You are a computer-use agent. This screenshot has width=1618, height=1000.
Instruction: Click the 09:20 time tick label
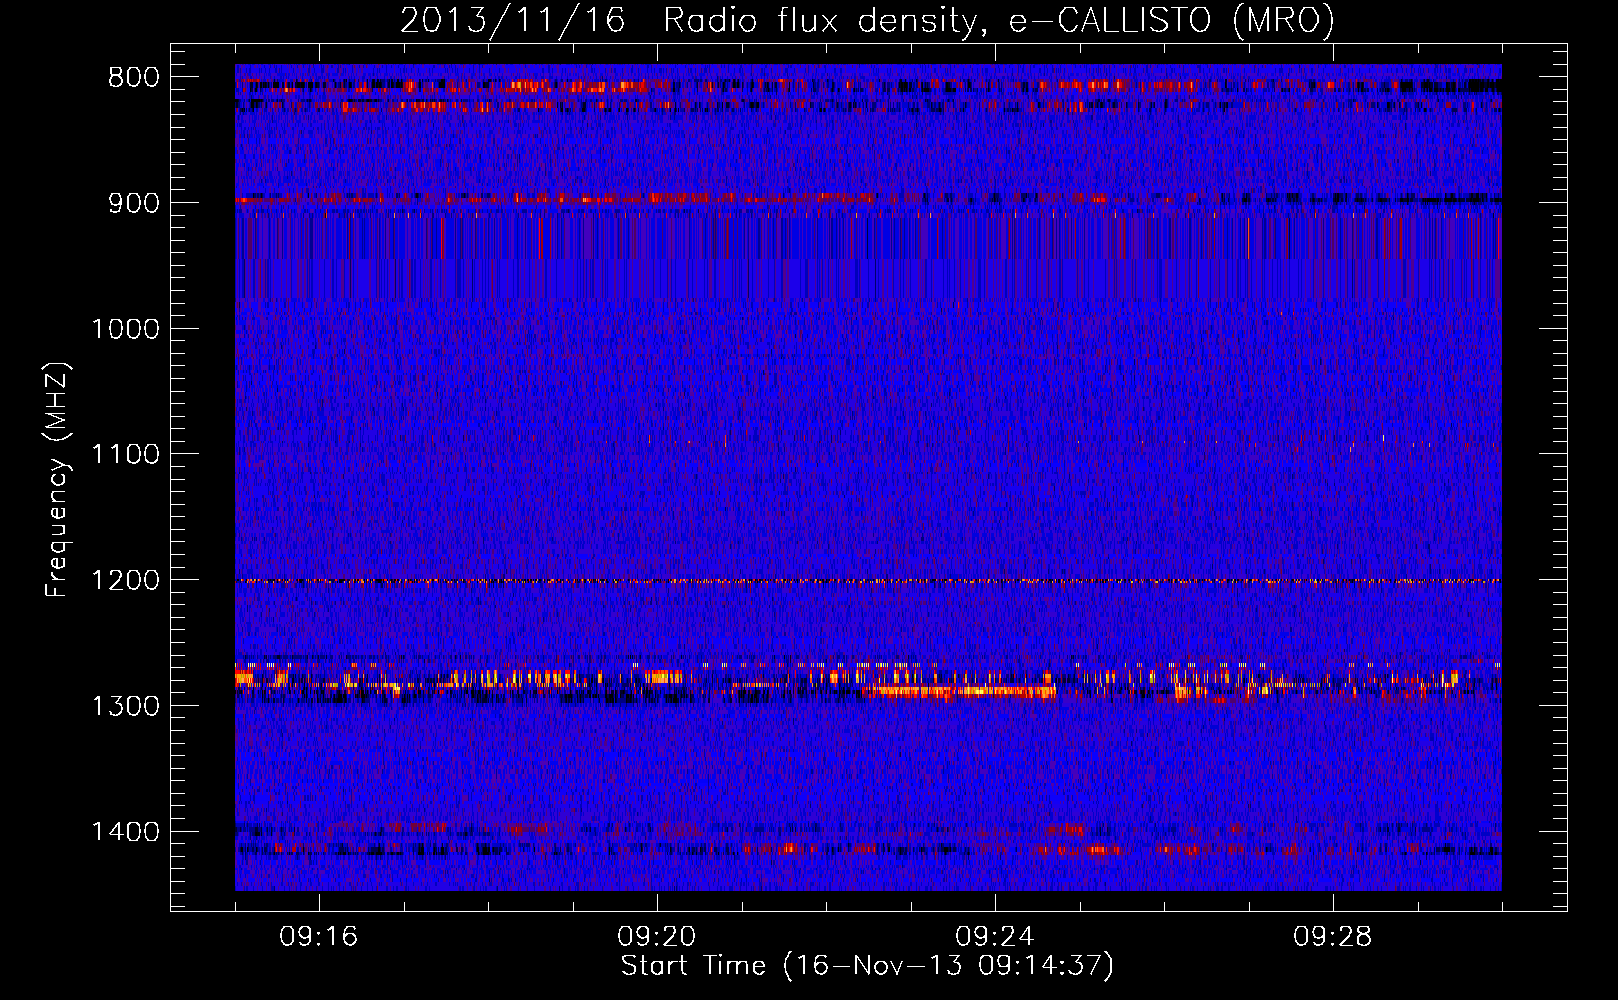[x=656, y=937]
